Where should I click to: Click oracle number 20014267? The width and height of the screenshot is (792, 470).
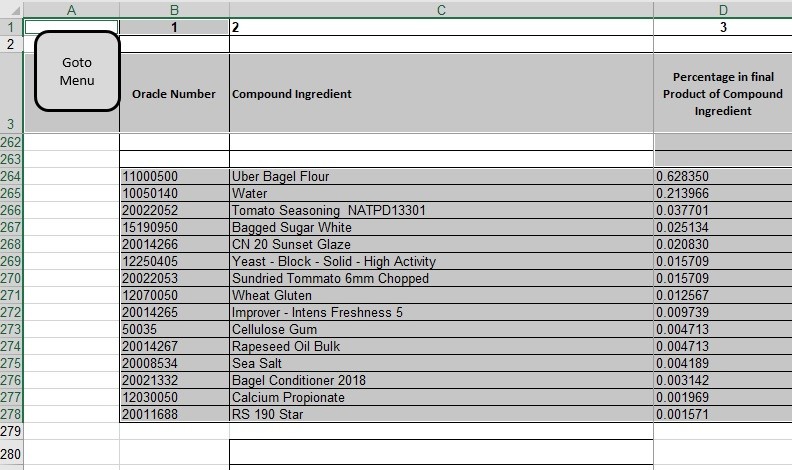click(x=174, y=346)
